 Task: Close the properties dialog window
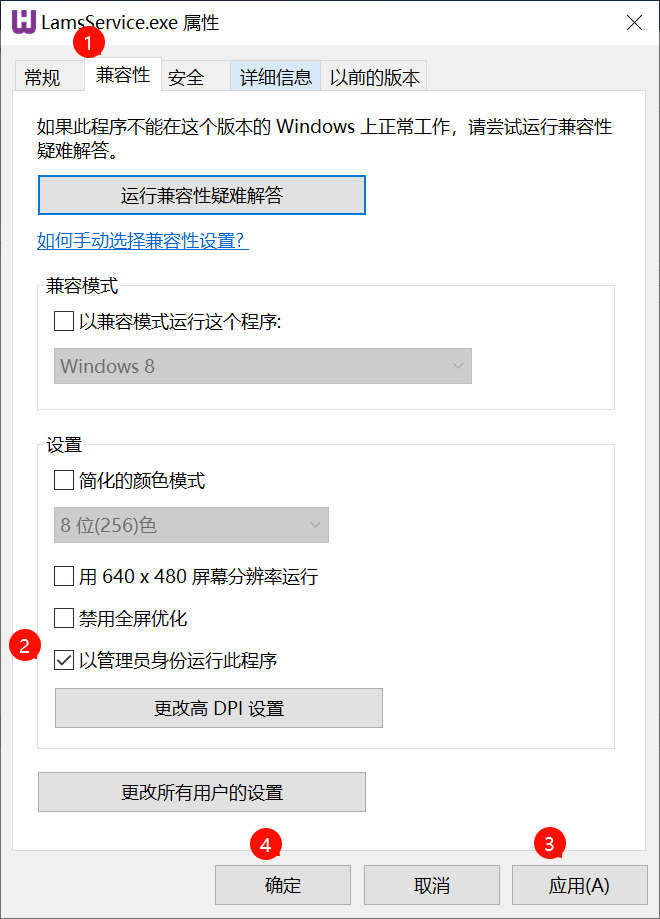pos(634,23)
